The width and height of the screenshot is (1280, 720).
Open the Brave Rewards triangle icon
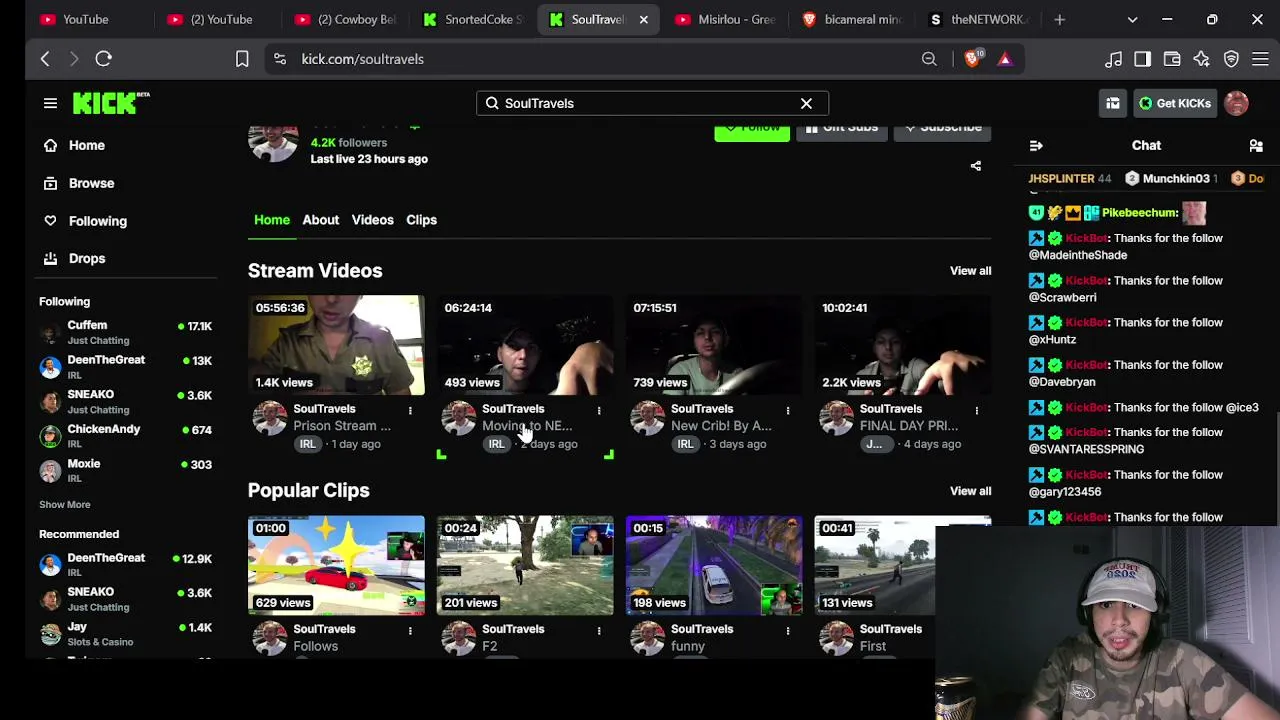(x=1005, y=59)
